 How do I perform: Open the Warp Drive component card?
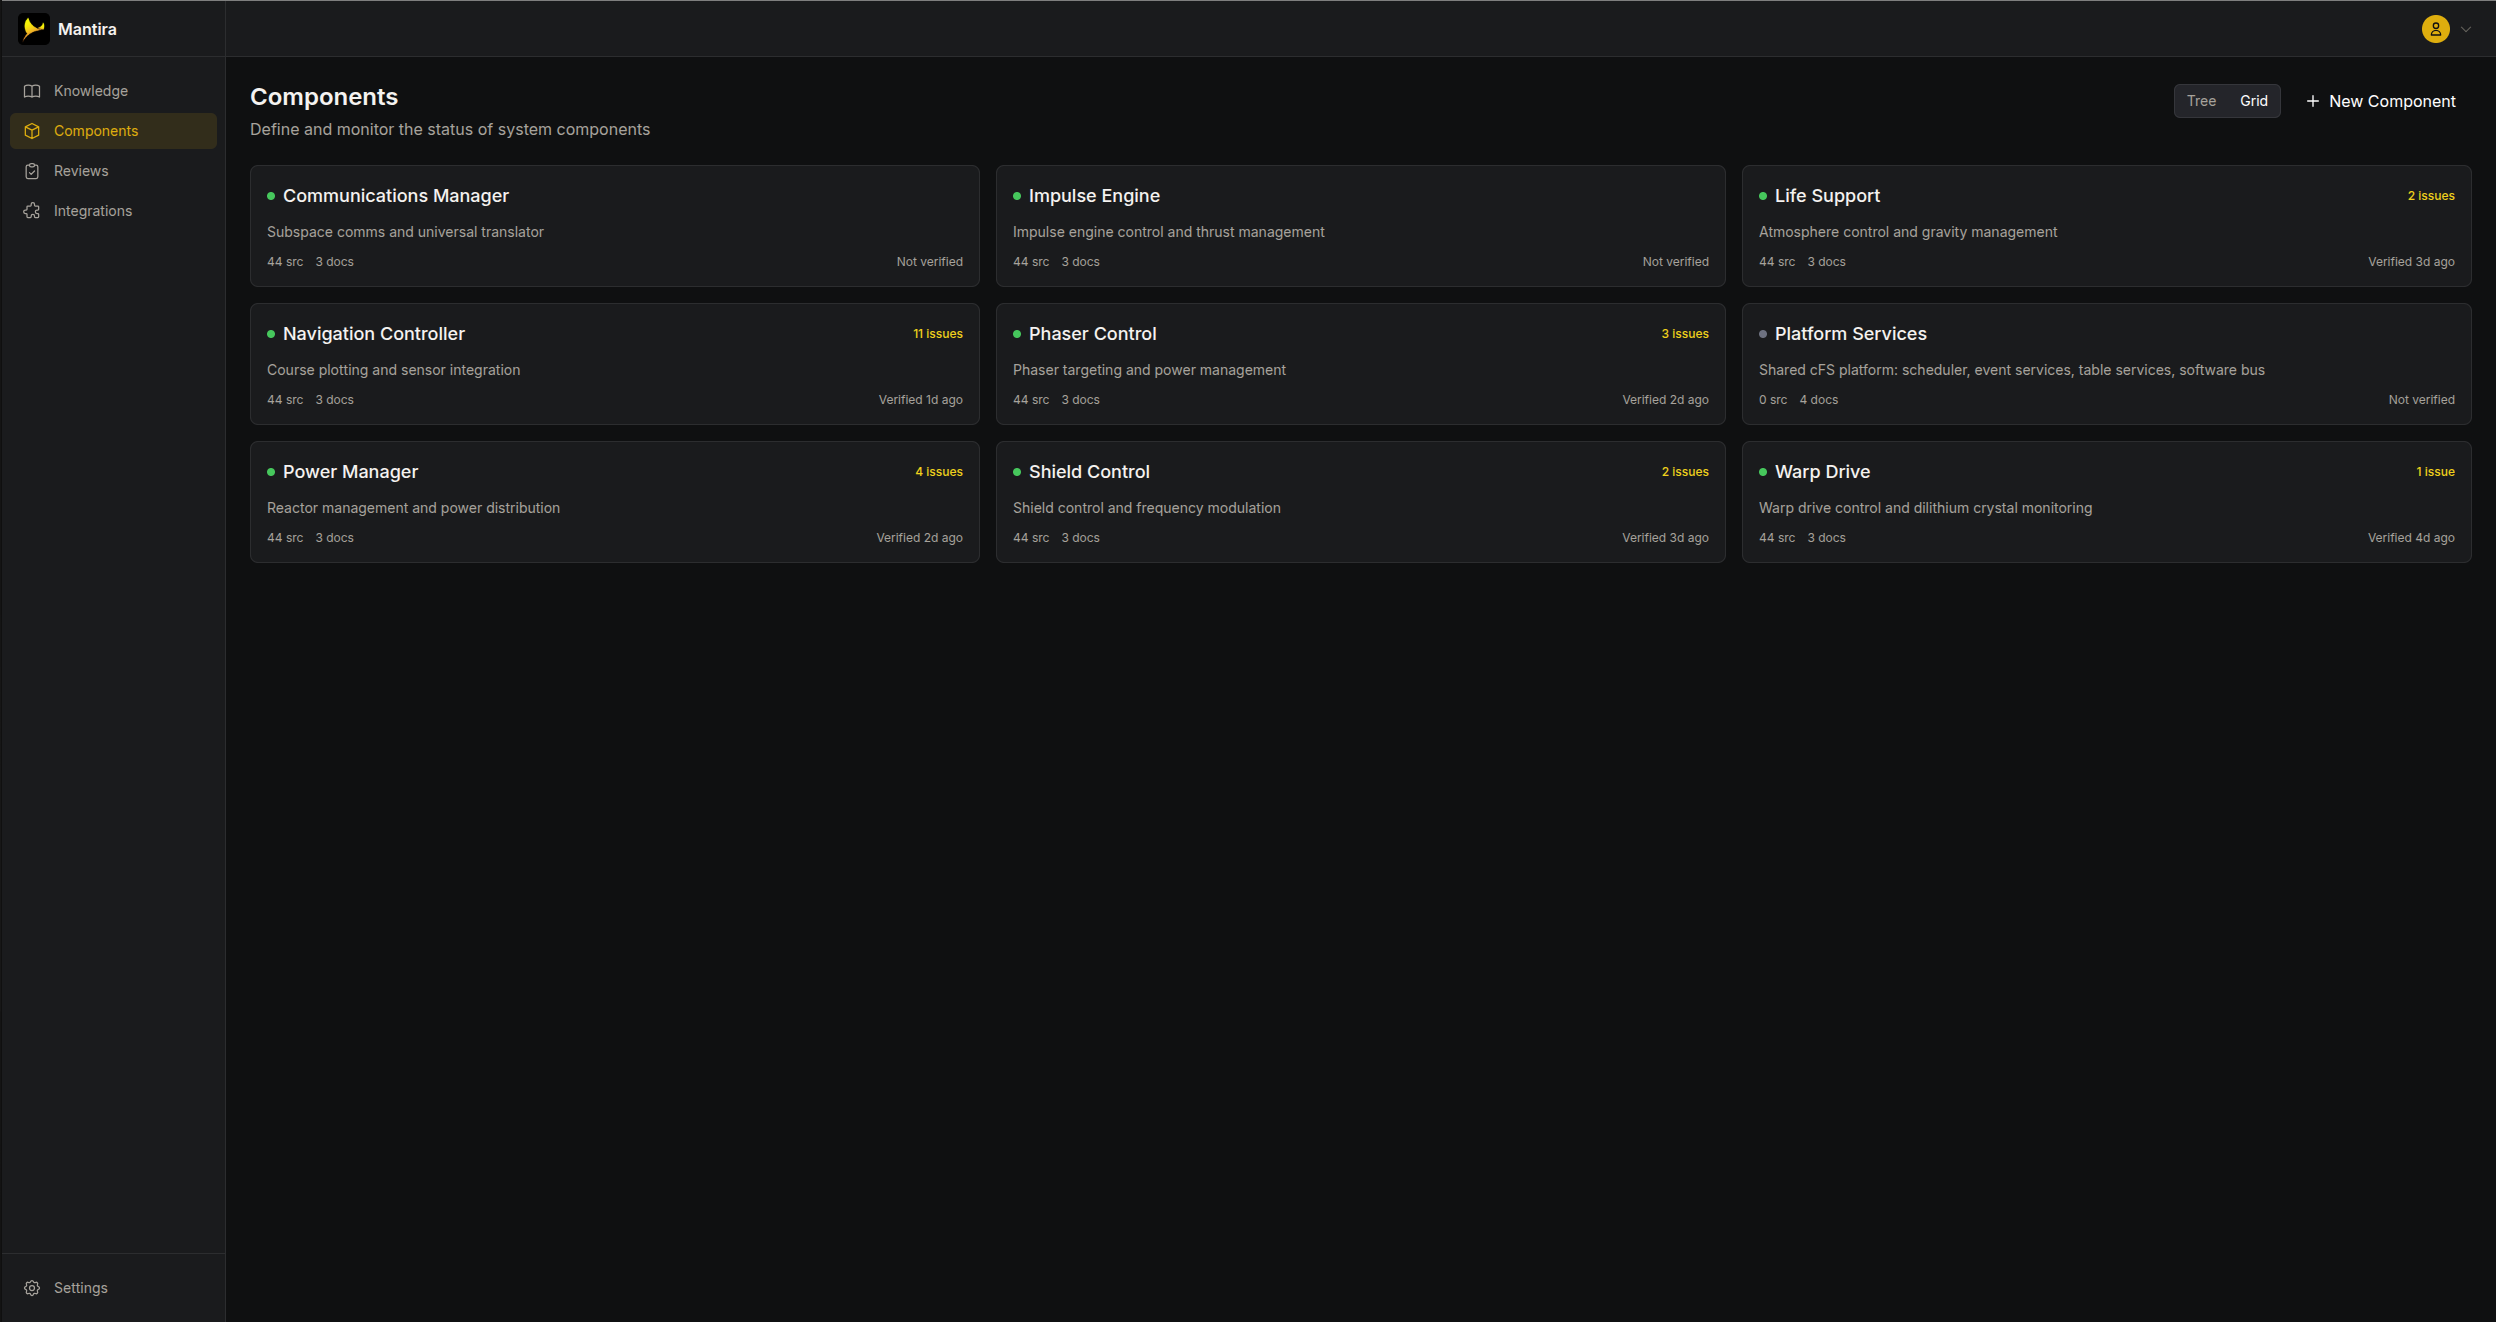(x=2105, y=502)
